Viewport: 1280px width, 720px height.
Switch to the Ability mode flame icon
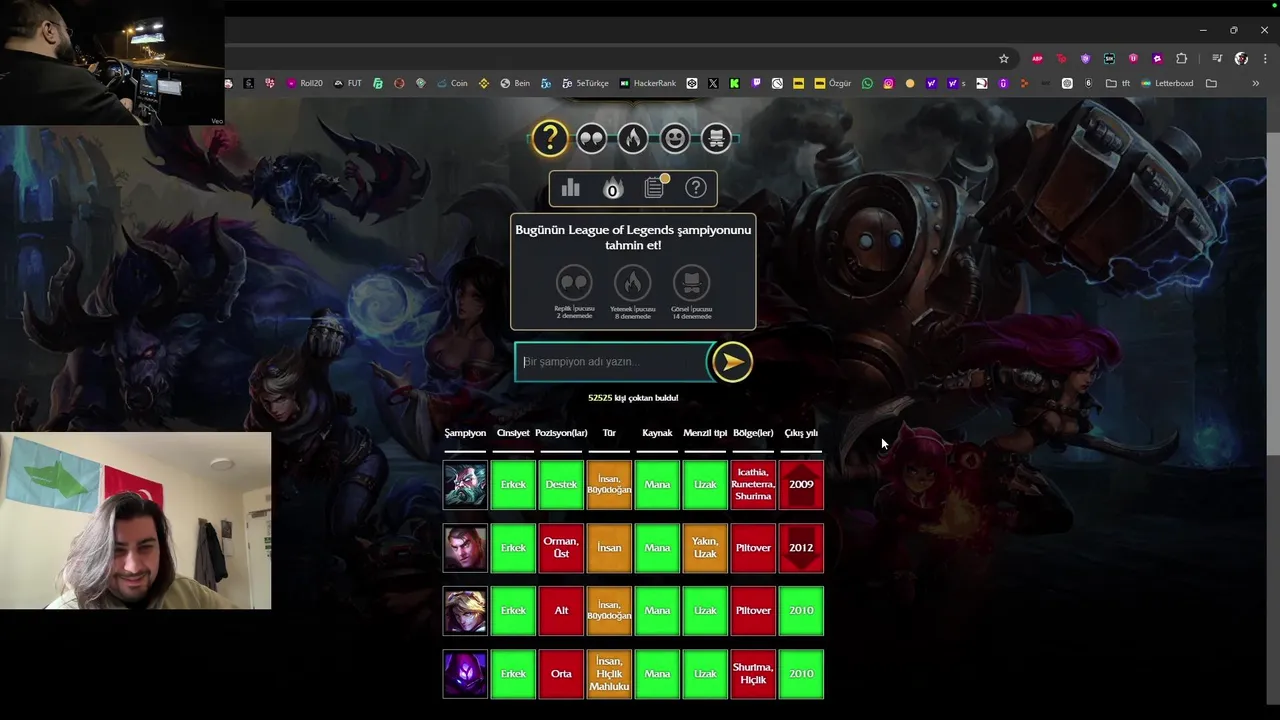633,138
